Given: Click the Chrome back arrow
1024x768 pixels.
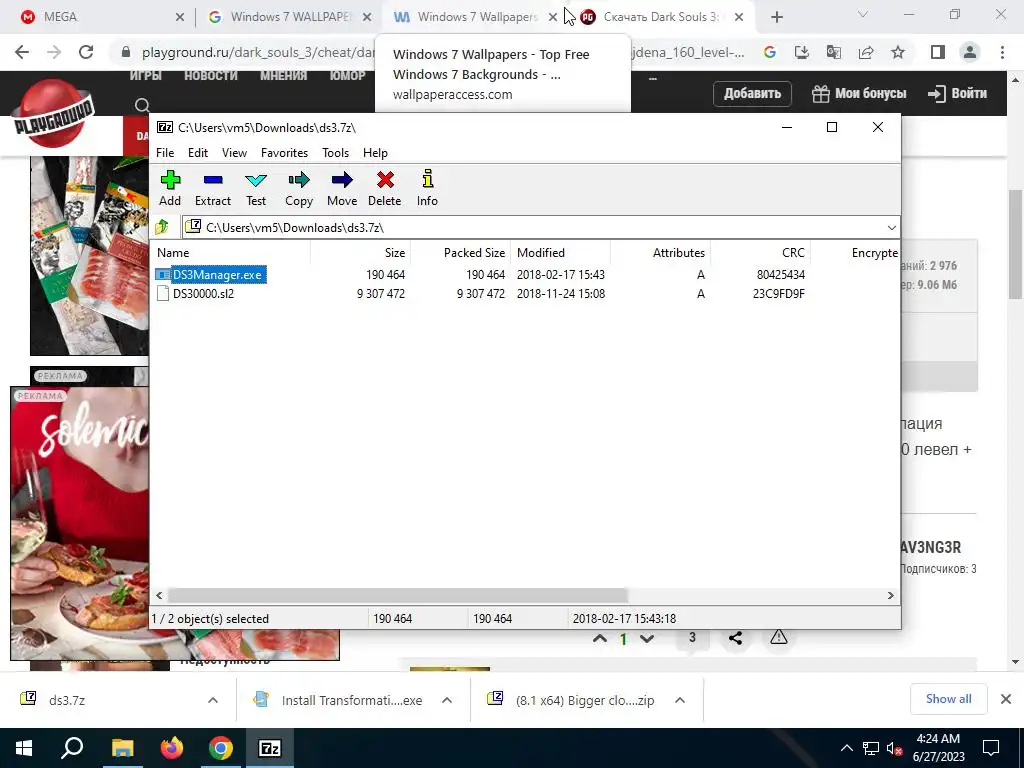Looking at the screenshot, I should pyautogui.click(x=22, y=52).
